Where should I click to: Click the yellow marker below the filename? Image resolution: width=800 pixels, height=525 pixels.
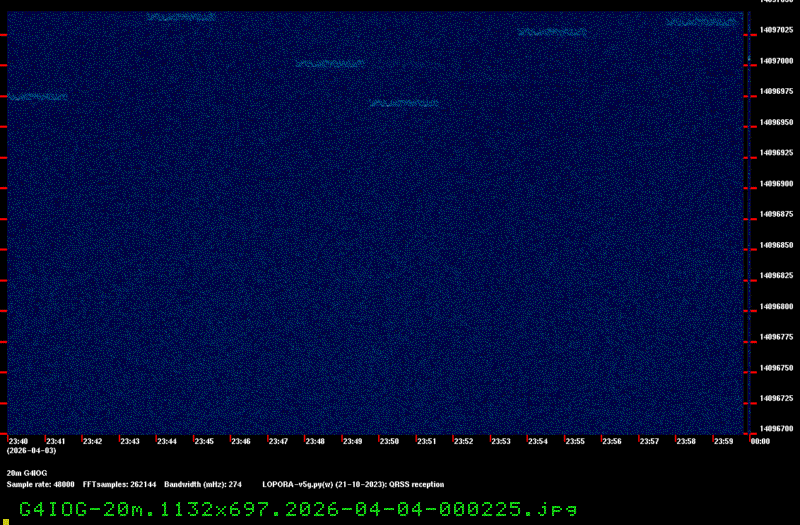click(x=6, y=522)
